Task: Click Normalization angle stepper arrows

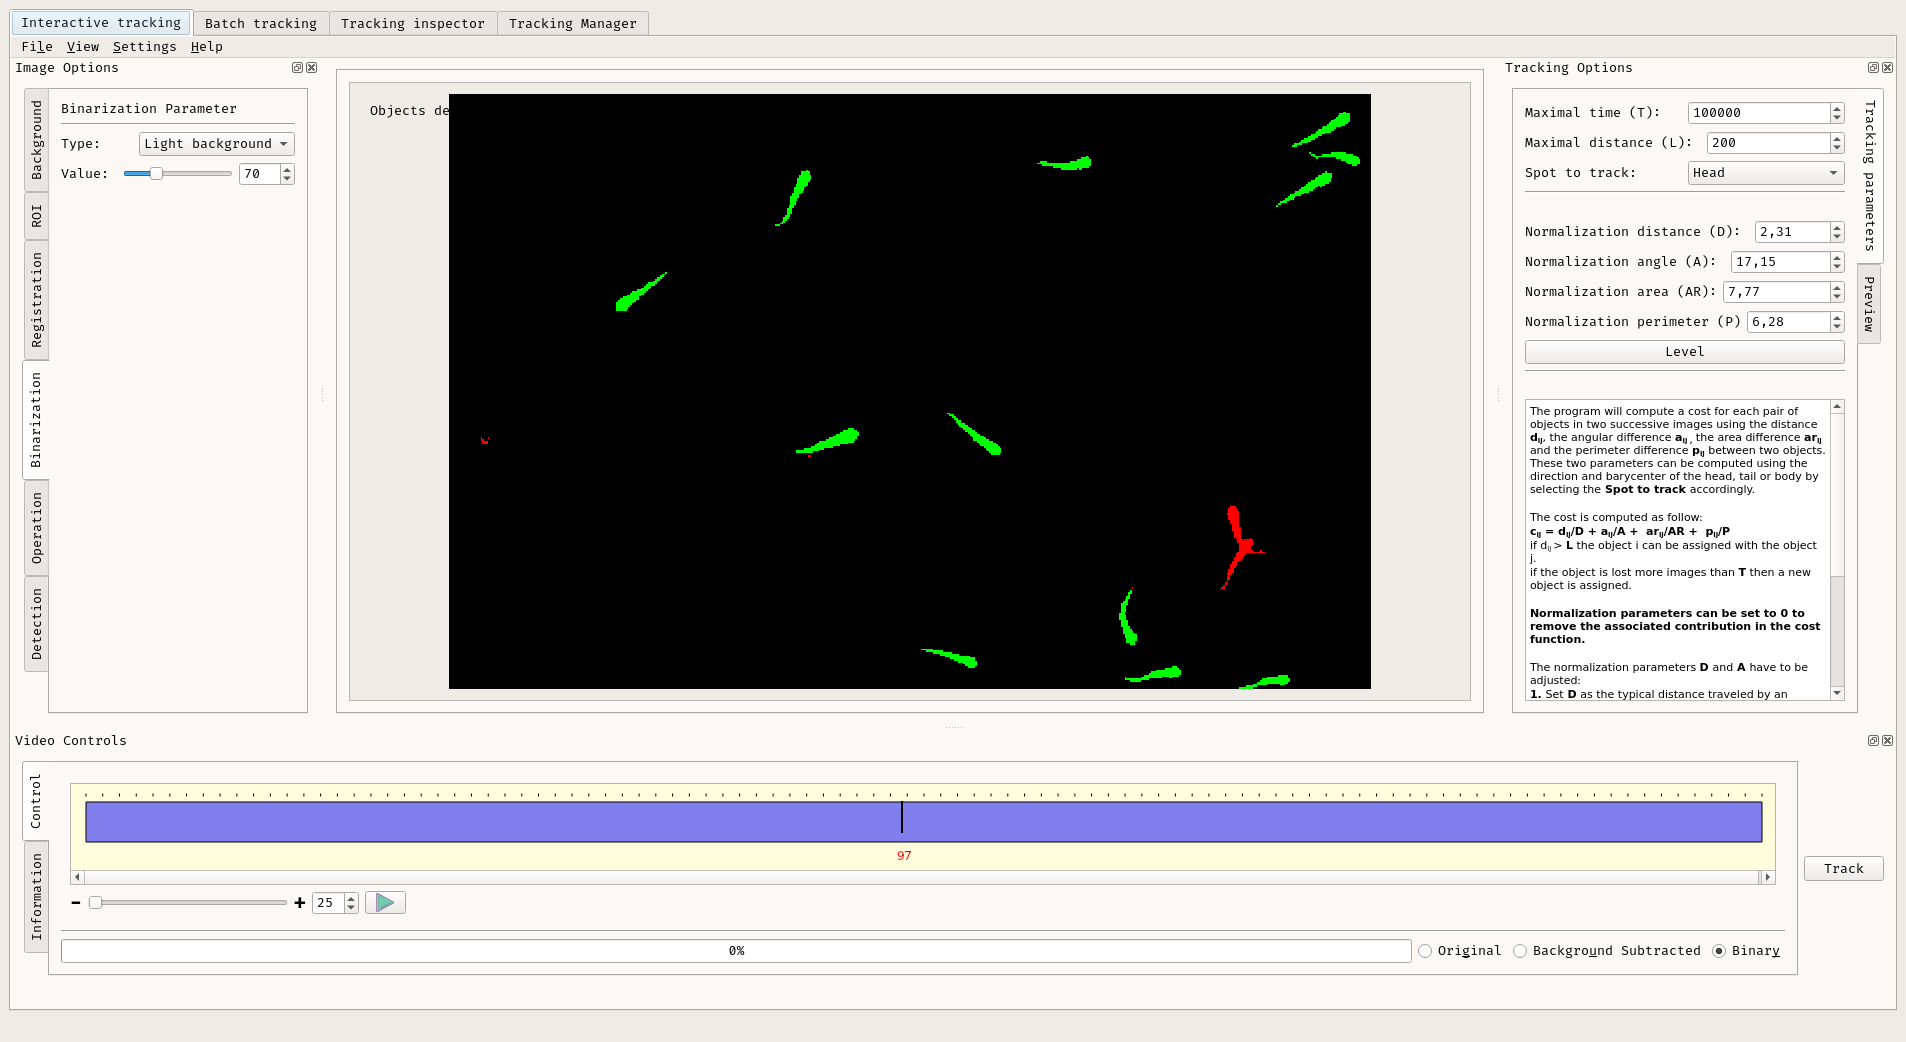Action: [x=1837, y=262]
